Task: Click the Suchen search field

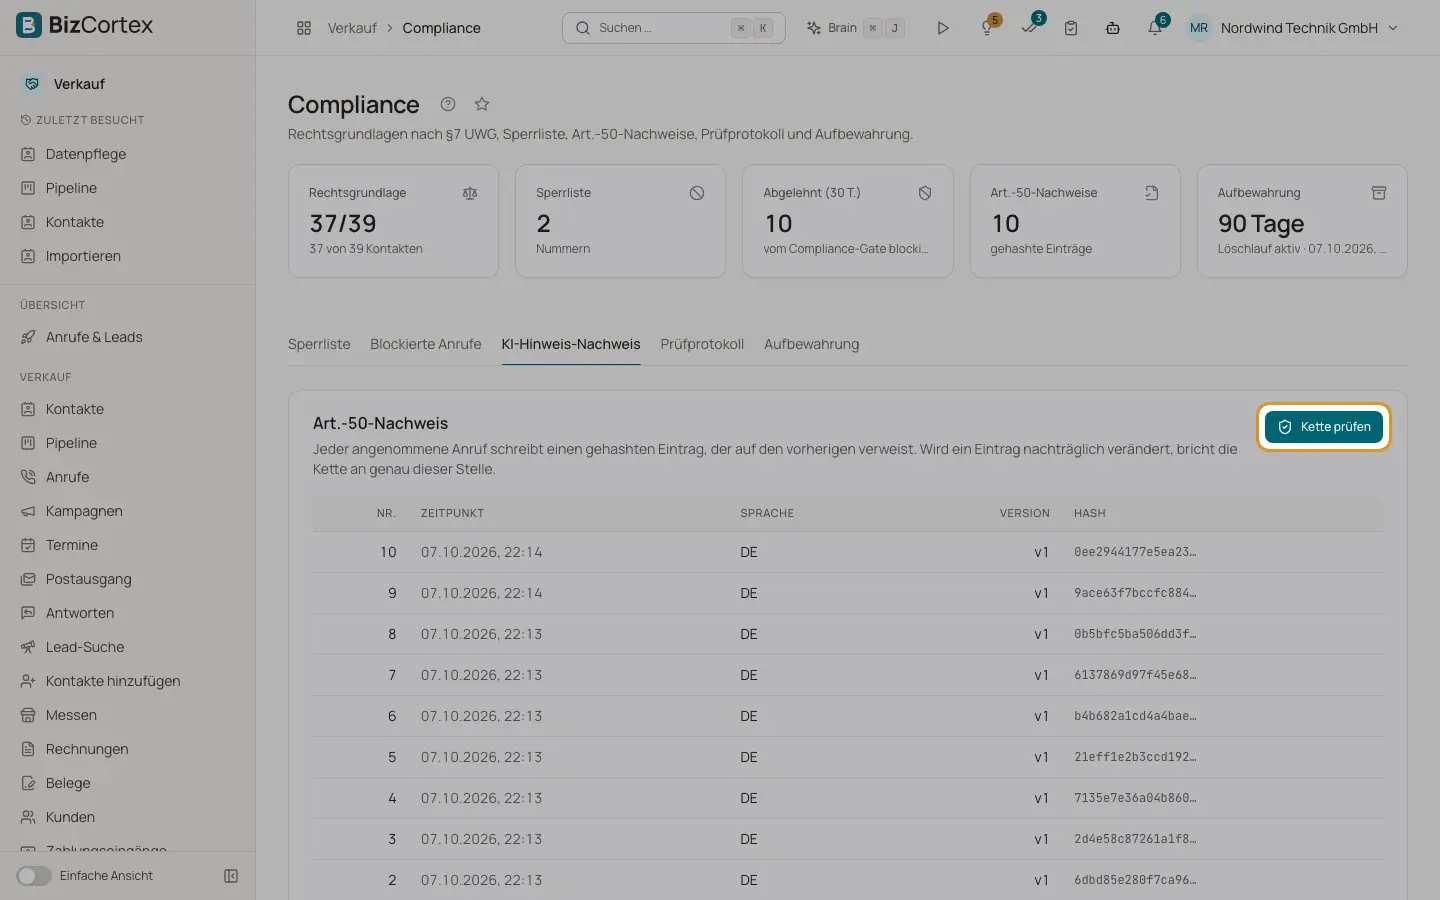Action: (673, 28)
